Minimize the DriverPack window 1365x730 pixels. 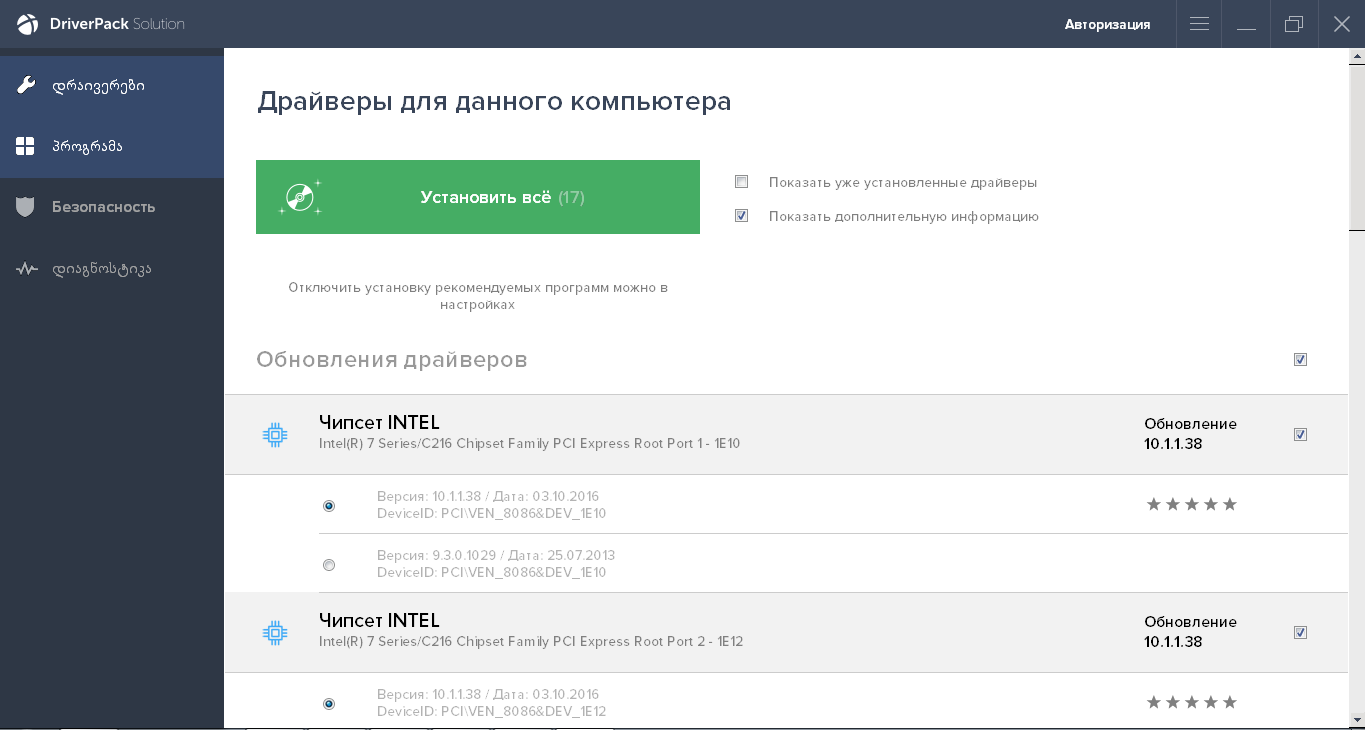(x=1246, y=24)
